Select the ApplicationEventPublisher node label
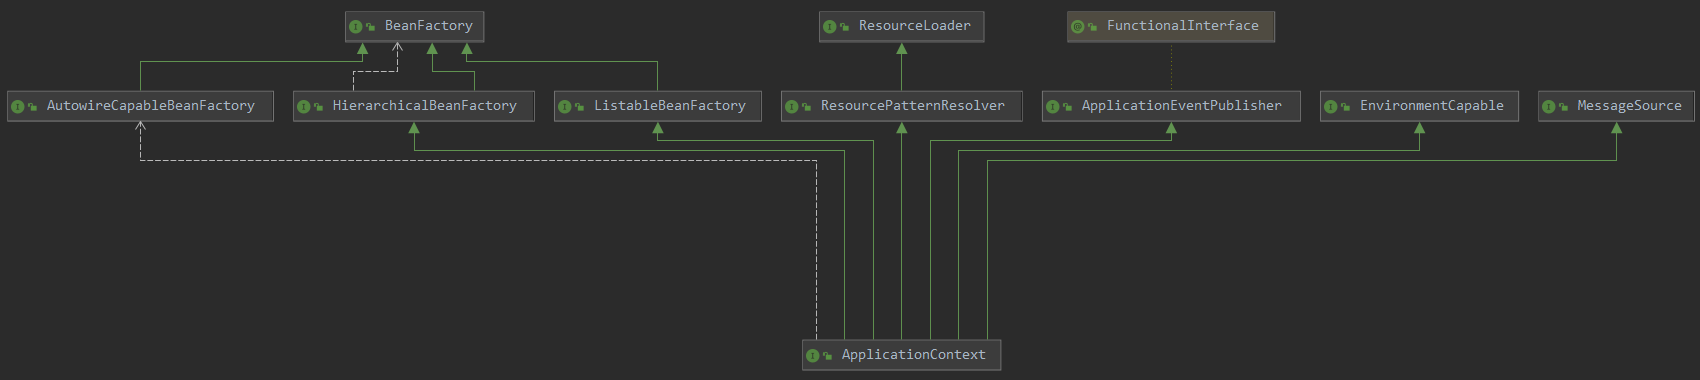Viewport: 1700px width, 380px height. coord(1182,106)
